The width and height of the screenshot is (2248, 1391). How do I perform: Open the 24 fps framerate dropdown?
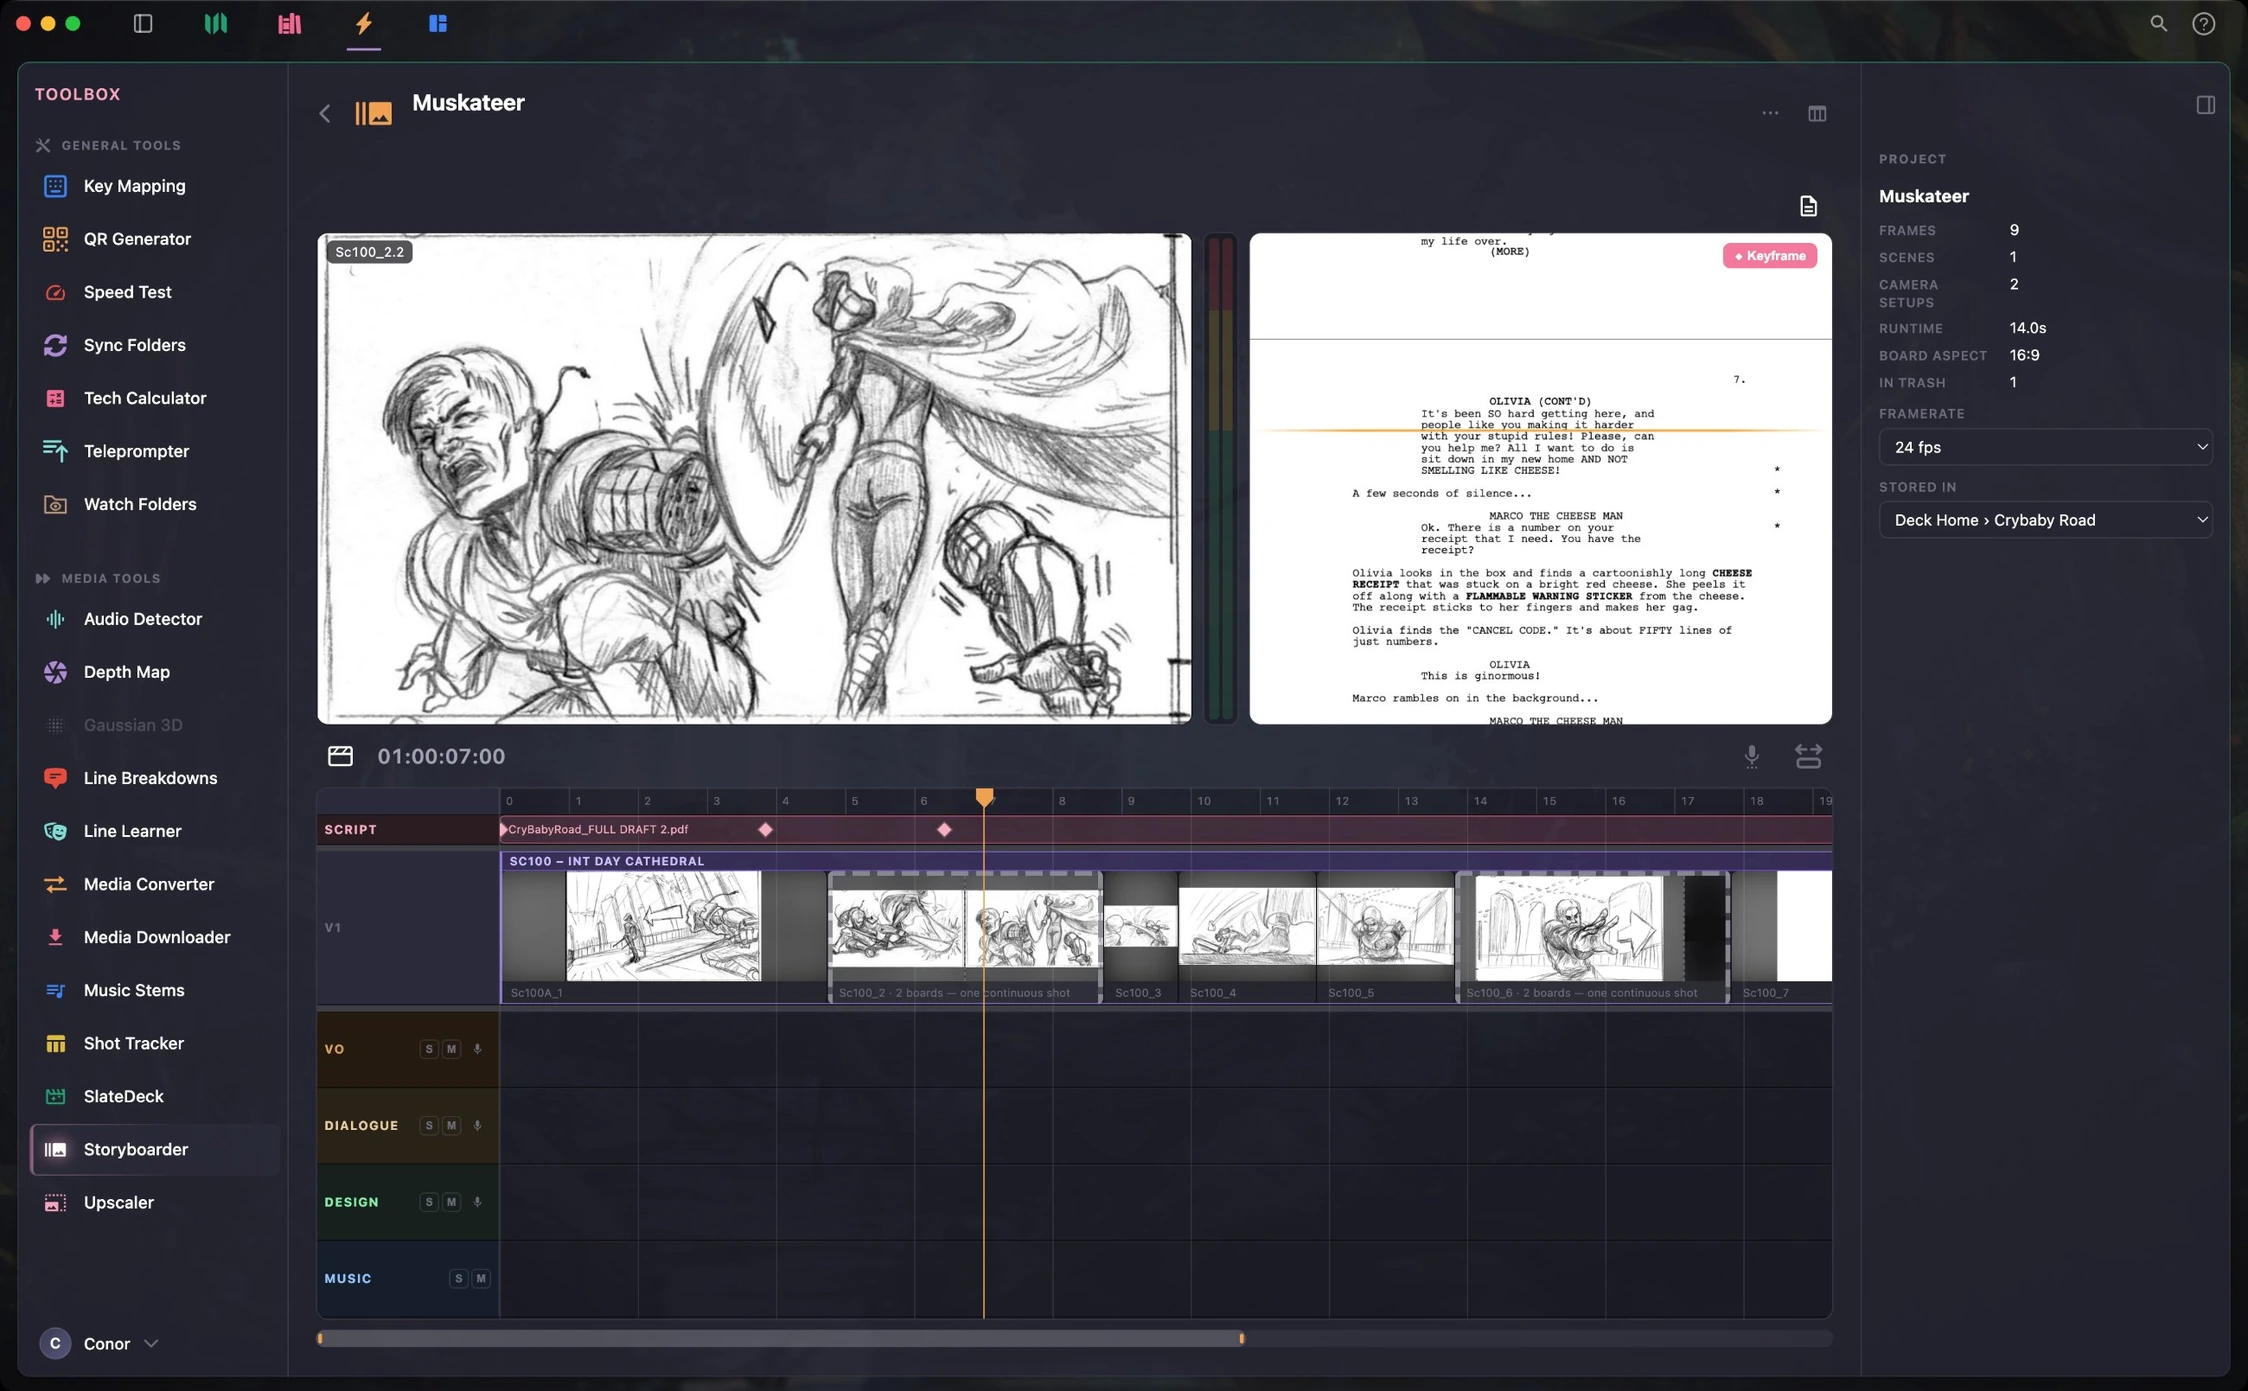click(x=2045, y=447)
